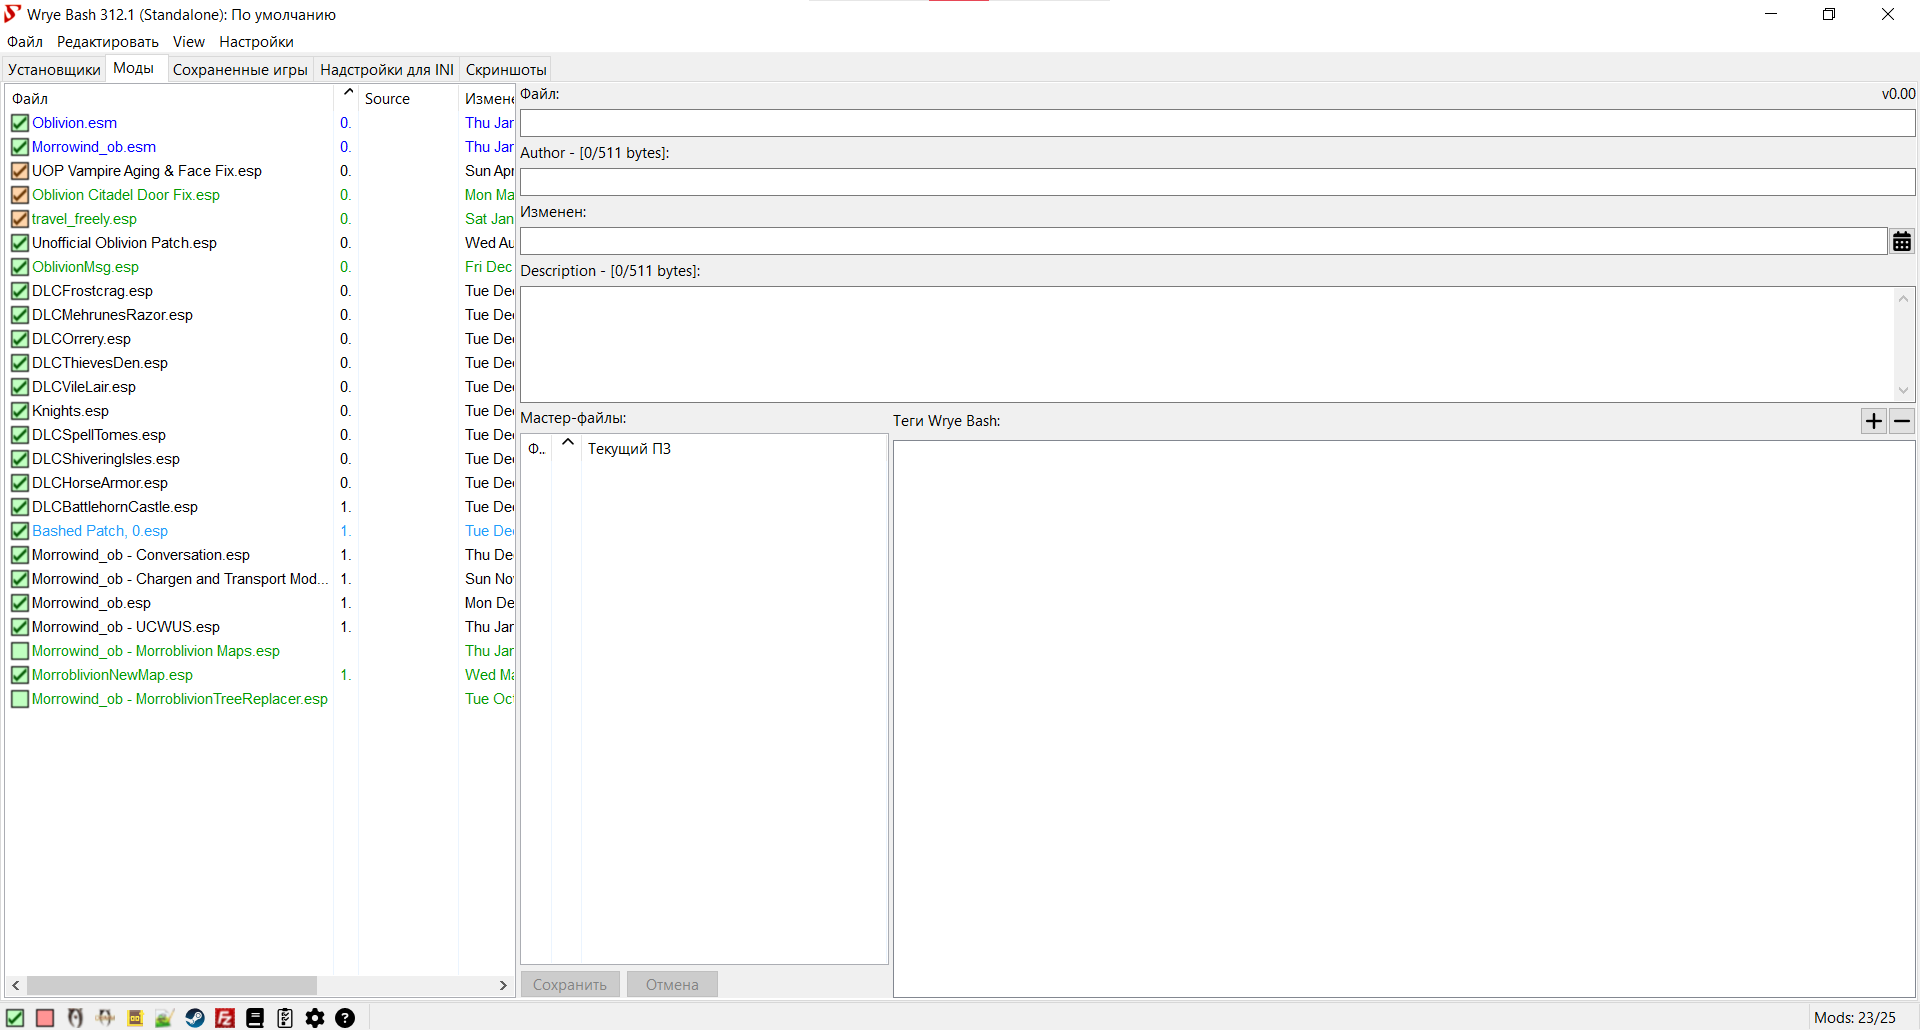Screen dimensions: 1920x1030
Task: Select the Morrowind_ob - UCWUS.esp mod name
Action: [125, 627]
